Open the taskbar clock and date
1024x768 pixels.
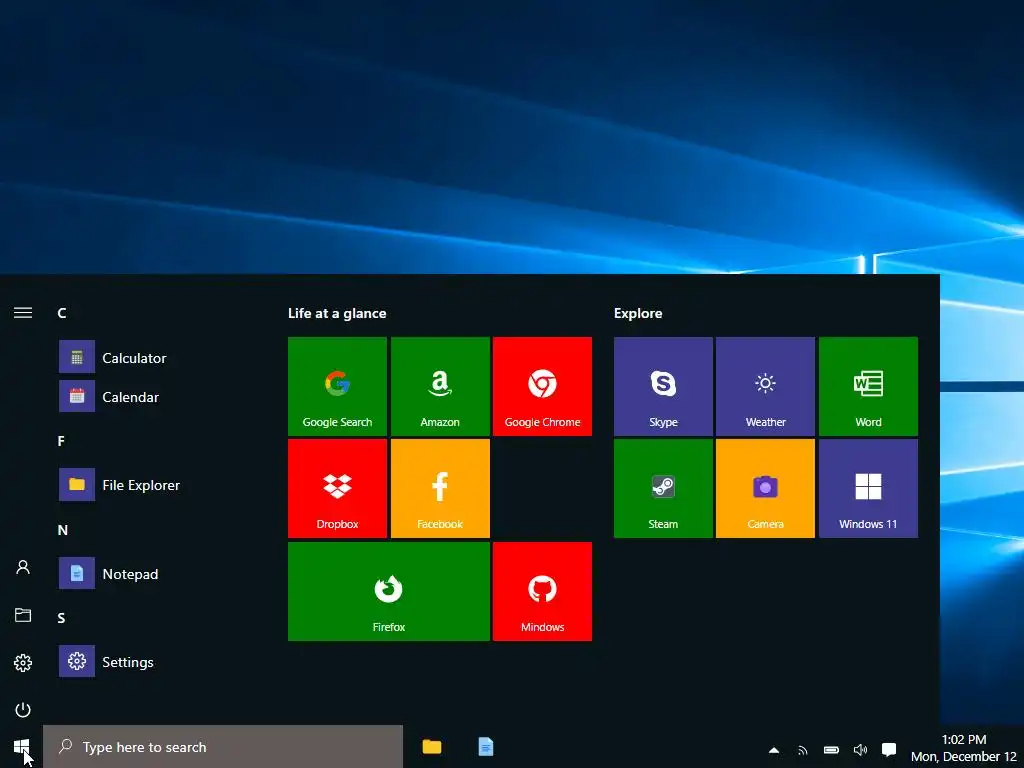(964, 748)
